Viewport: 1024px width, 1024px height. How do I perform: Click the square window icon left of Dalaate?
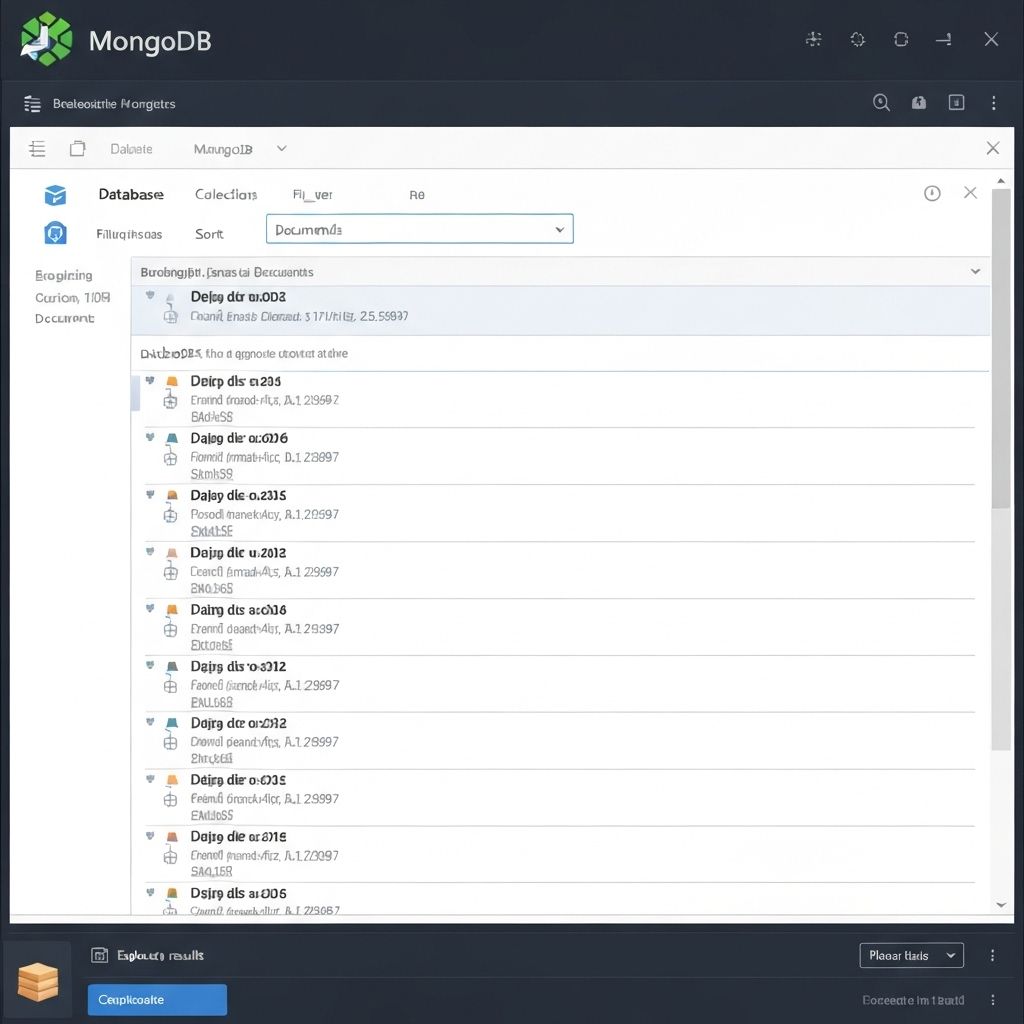tap(77, 149)
